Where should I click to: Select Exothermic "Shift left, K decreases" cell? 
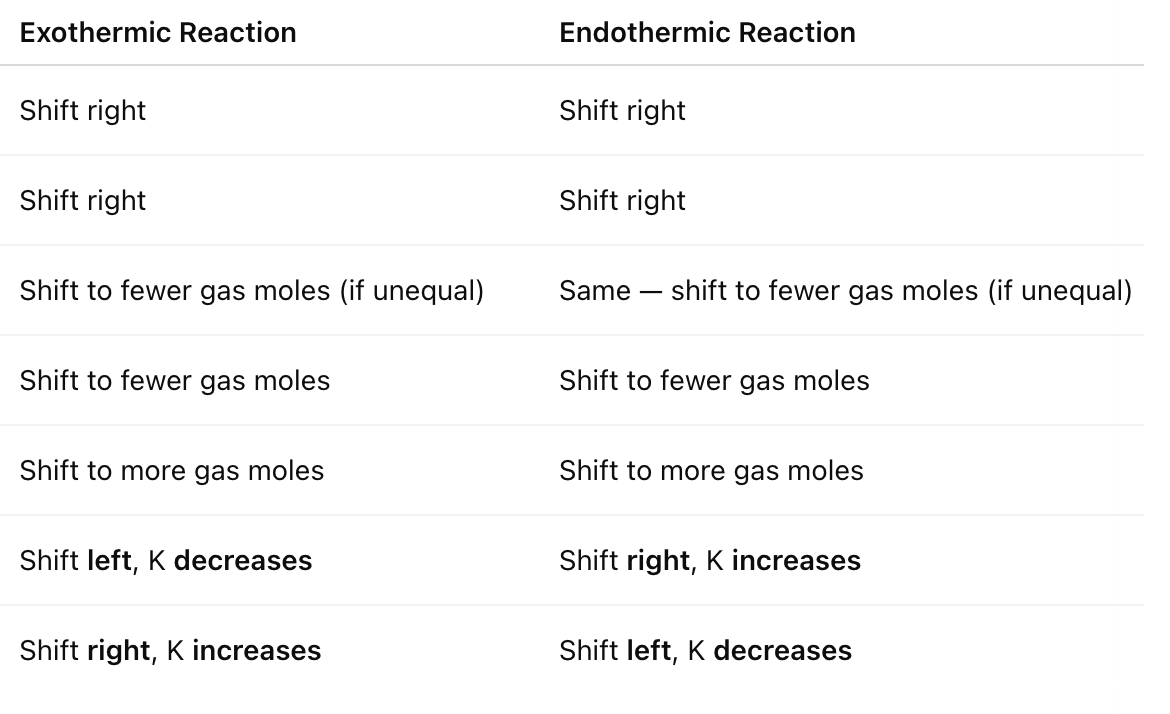point(165,560)
